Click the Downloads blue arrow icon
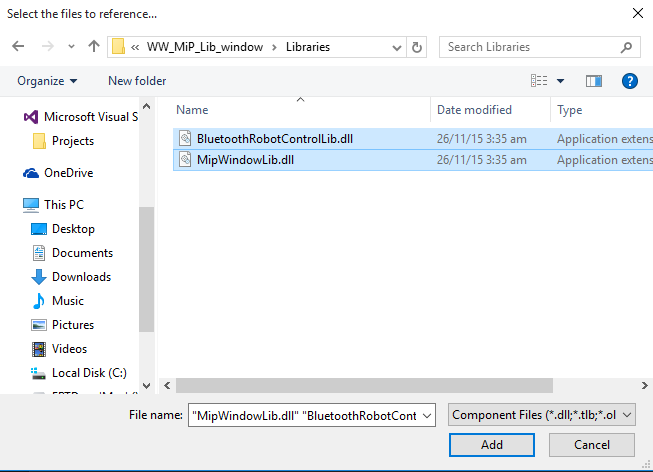 tap(39, 277)
